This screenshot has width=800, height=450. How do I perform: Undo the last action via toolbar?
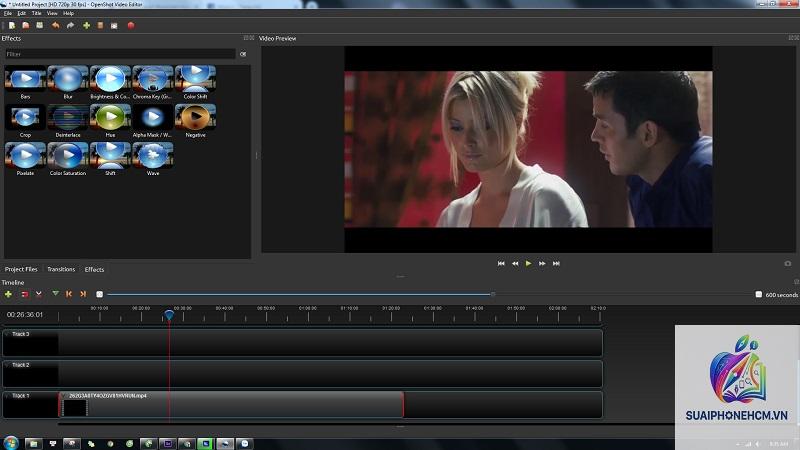(x=56, y=26)
